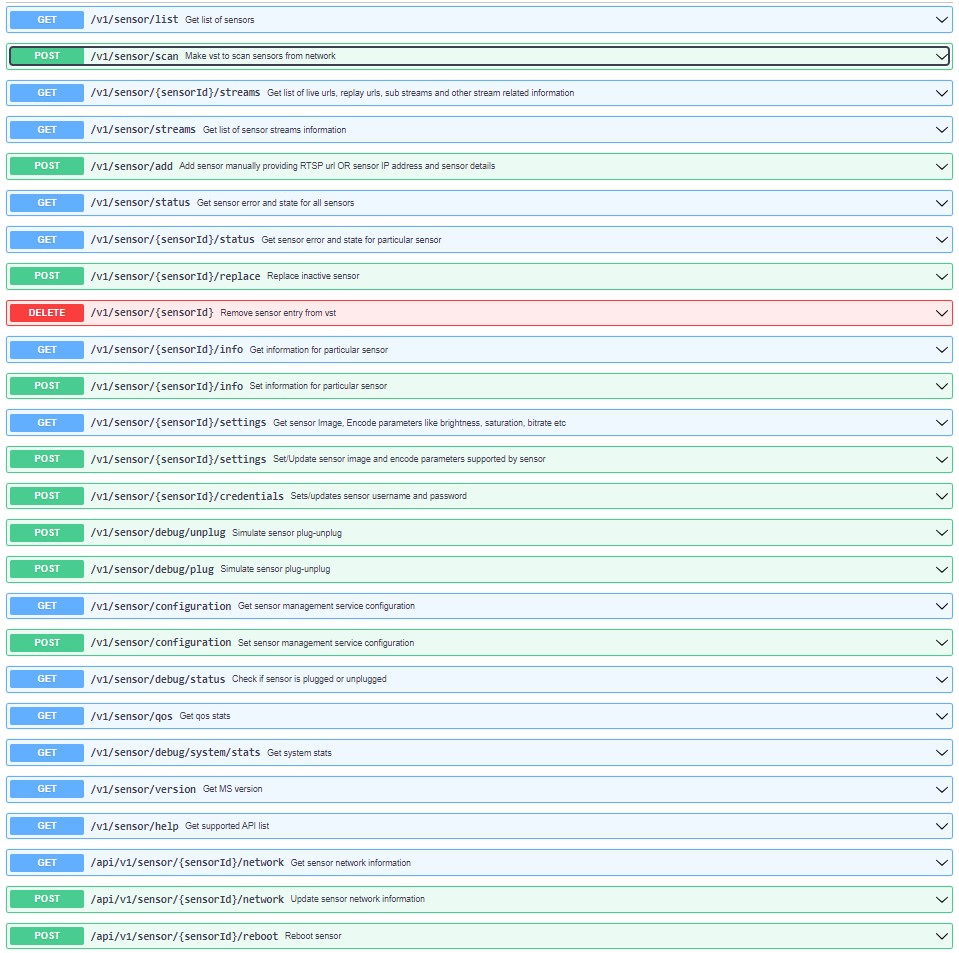The height and width of the screenshot is (953, 959).
Task: Click the DELETE badge for removing a sensor
Action: (45, 312)
